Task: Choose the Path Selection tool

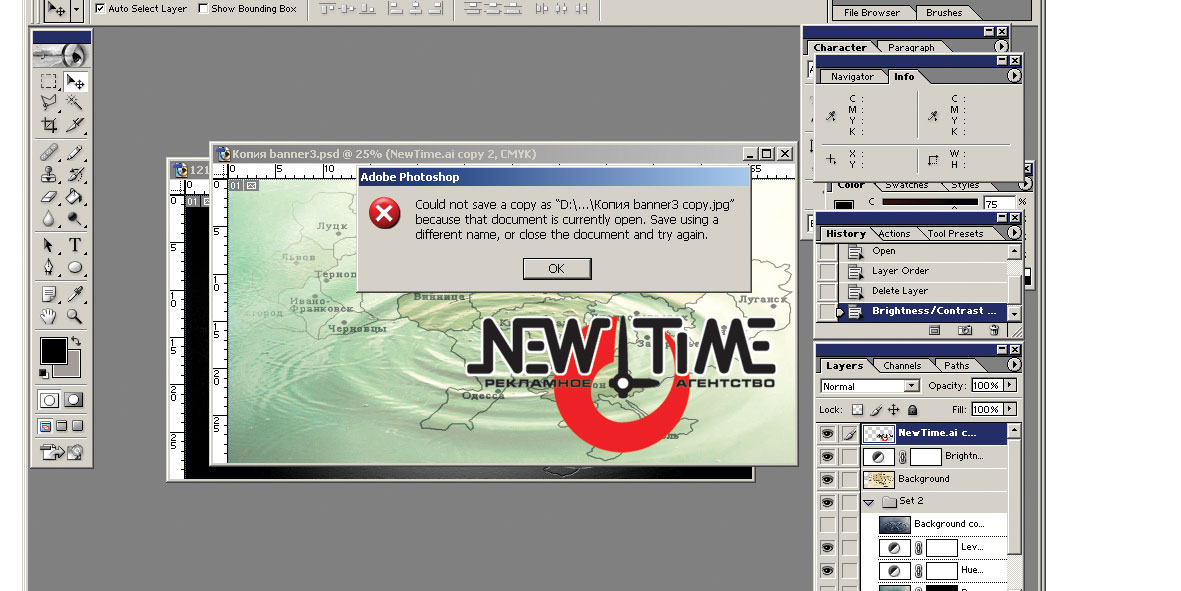Action: coord(49,245)
